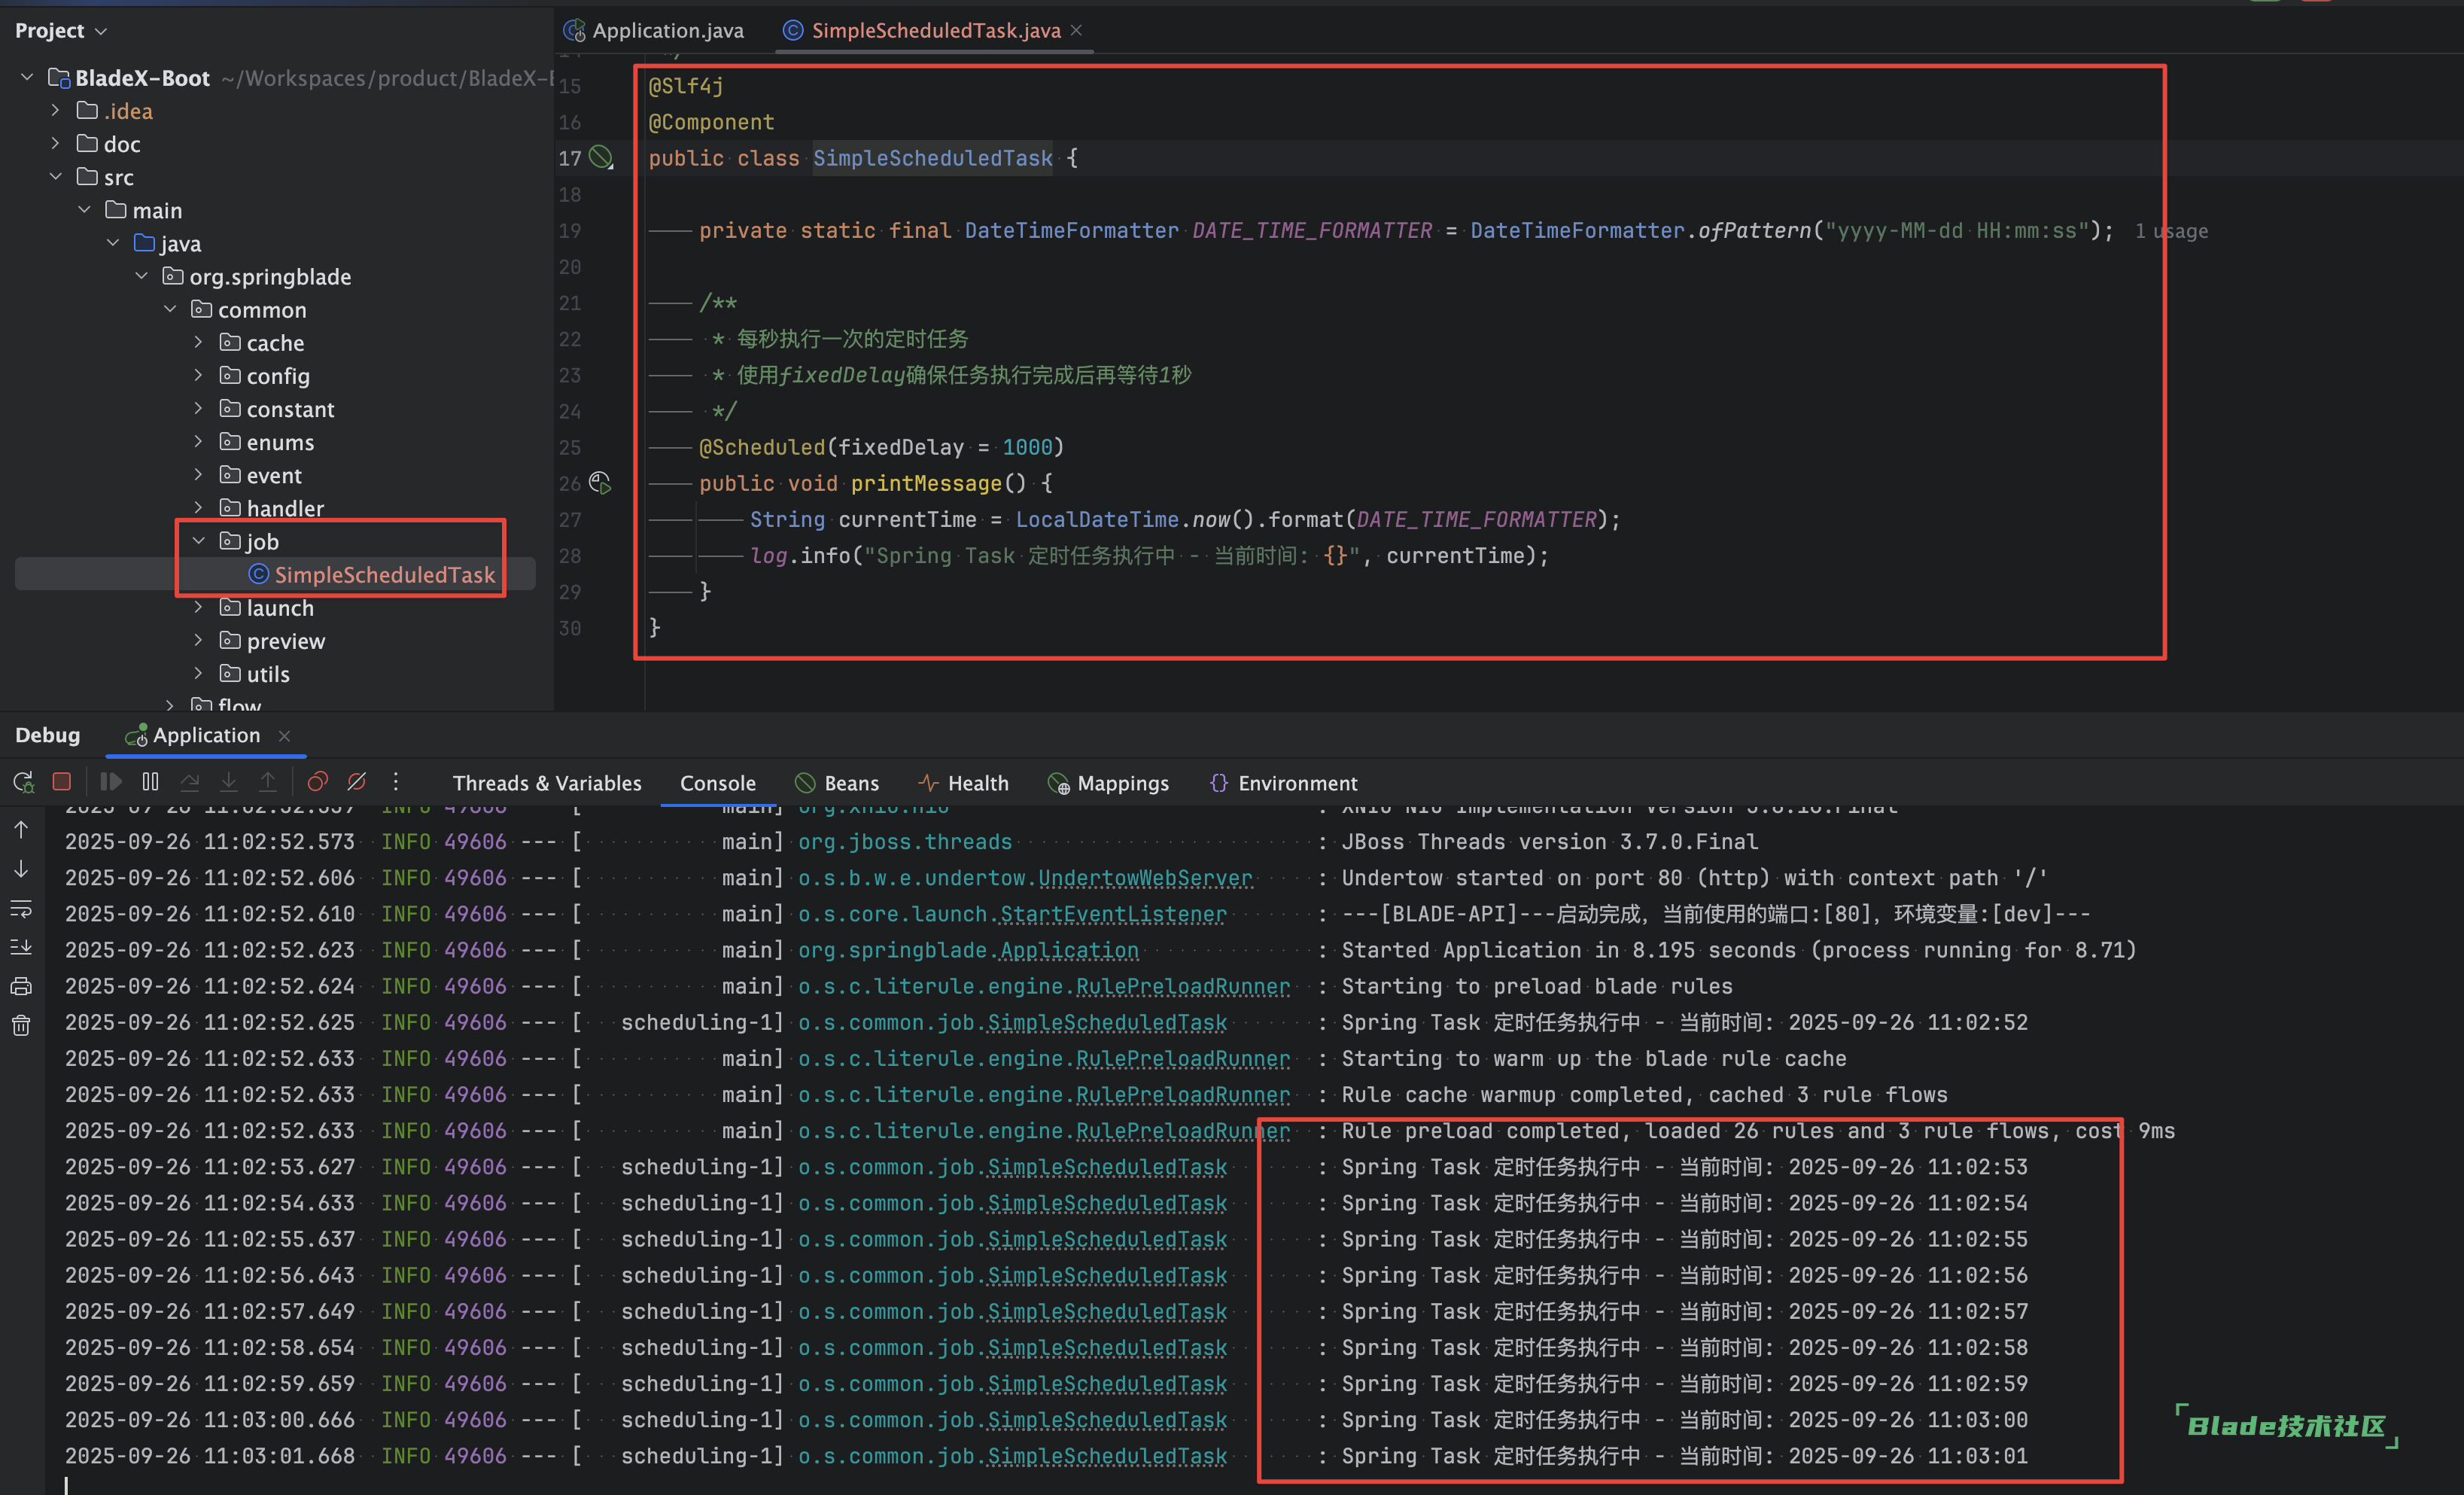Click the printMessage method name
2464x1495 pixels.
pos(926,483)
